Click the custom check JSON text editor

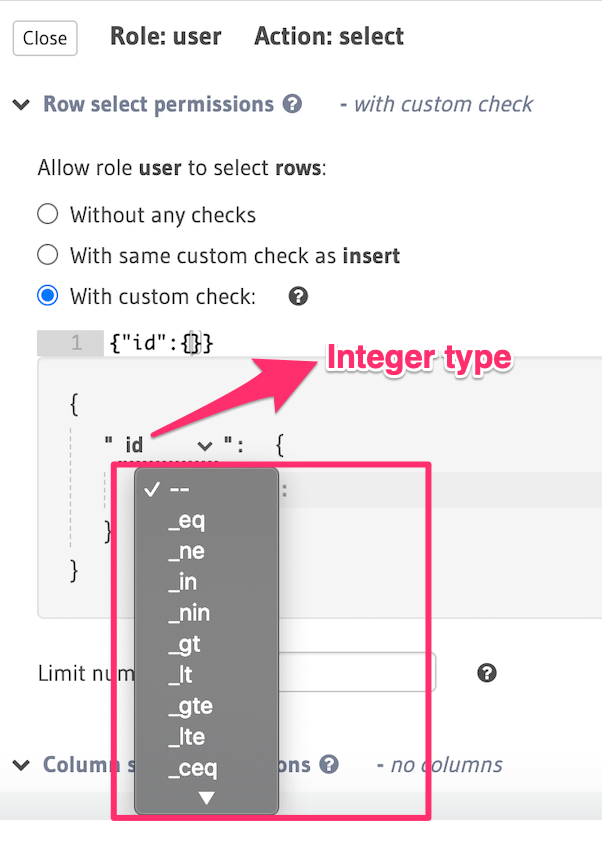click(x=350, y=343)
